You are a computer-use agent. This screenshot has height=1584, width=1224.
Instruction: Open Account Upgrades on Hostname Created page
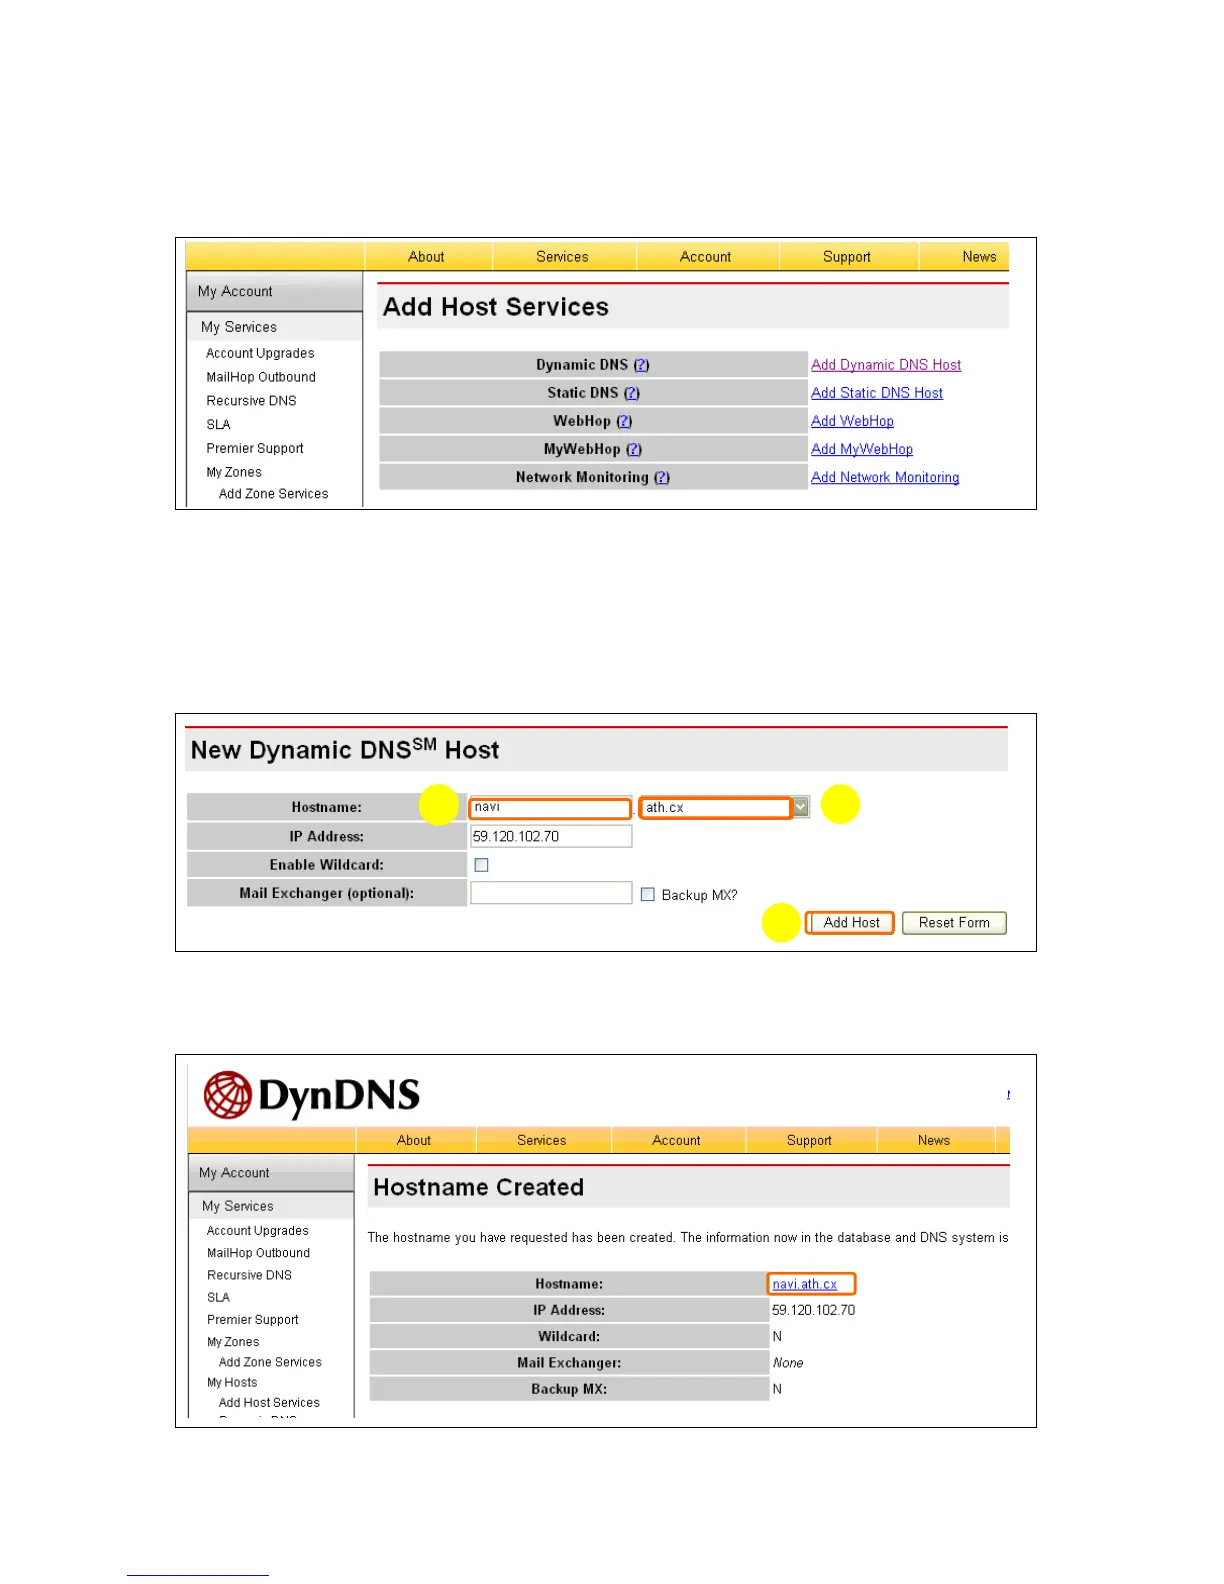[258, 1231]
